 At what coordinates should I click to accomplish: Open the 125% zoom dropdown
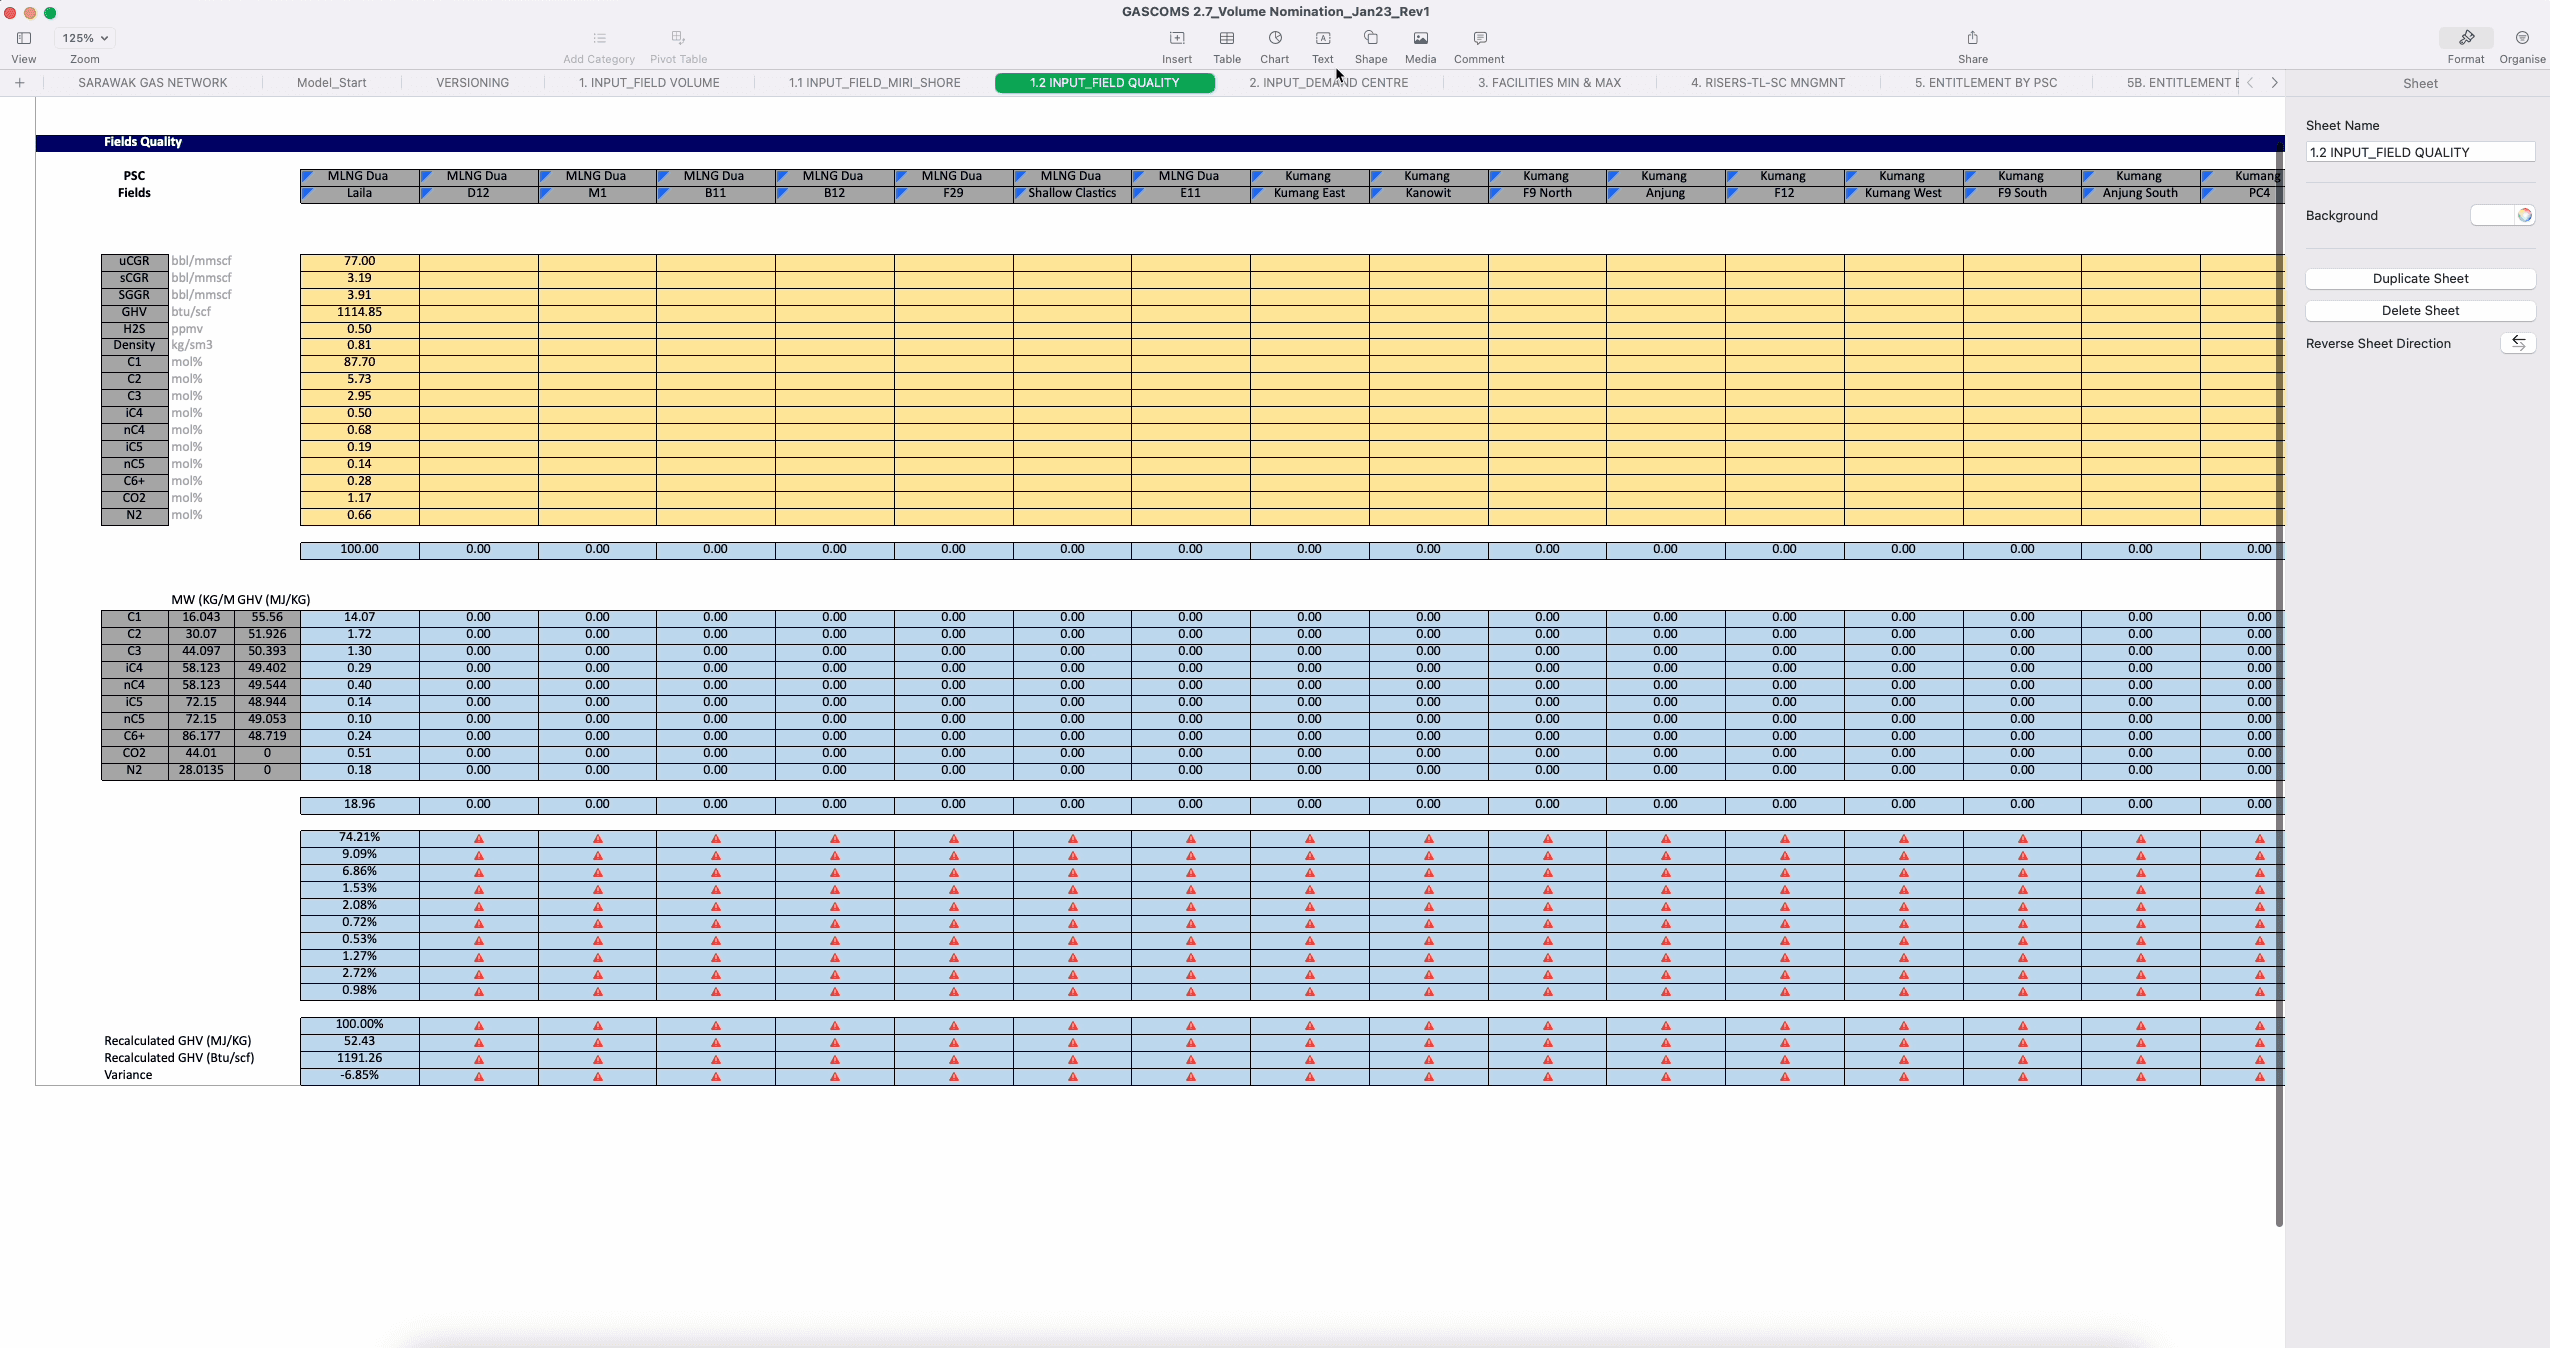(x=85, y=38)
